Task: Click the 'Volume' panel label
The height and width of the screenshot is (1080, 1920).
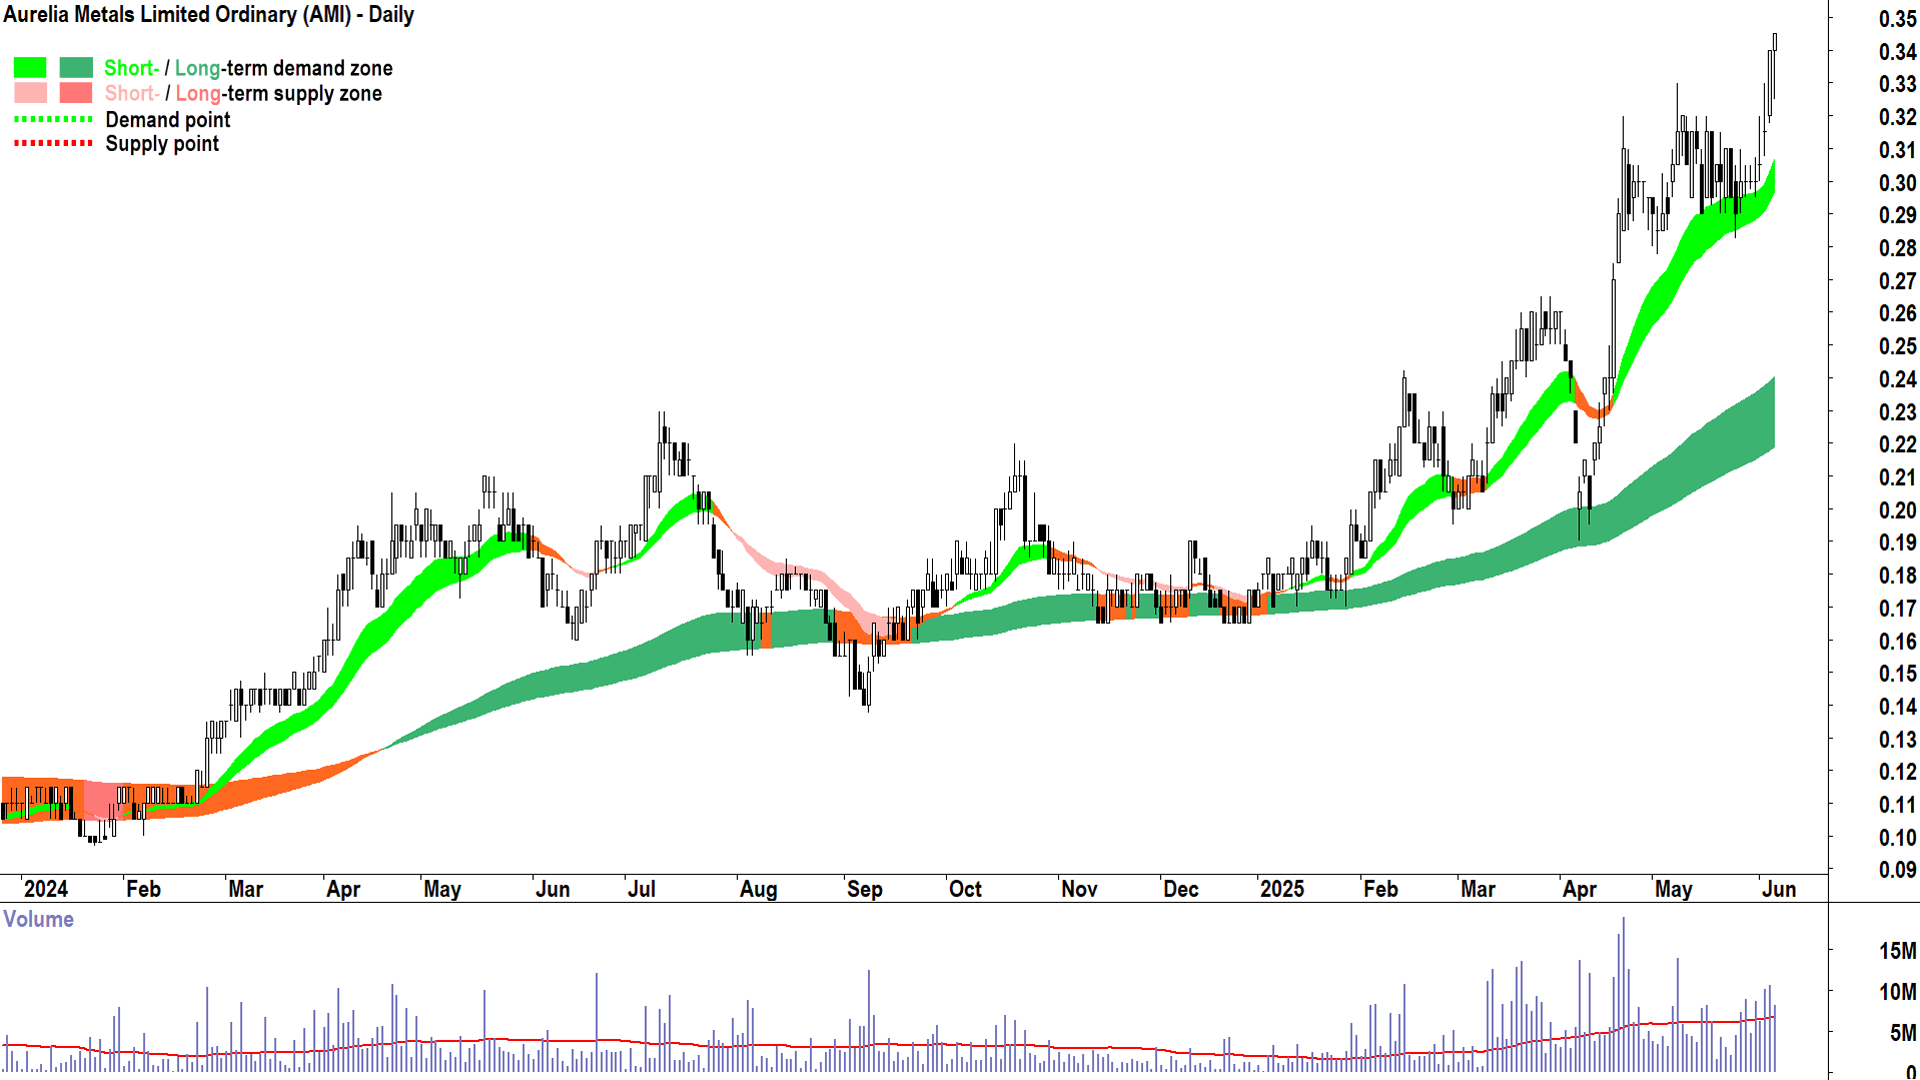Action: (x=38, y=919)
